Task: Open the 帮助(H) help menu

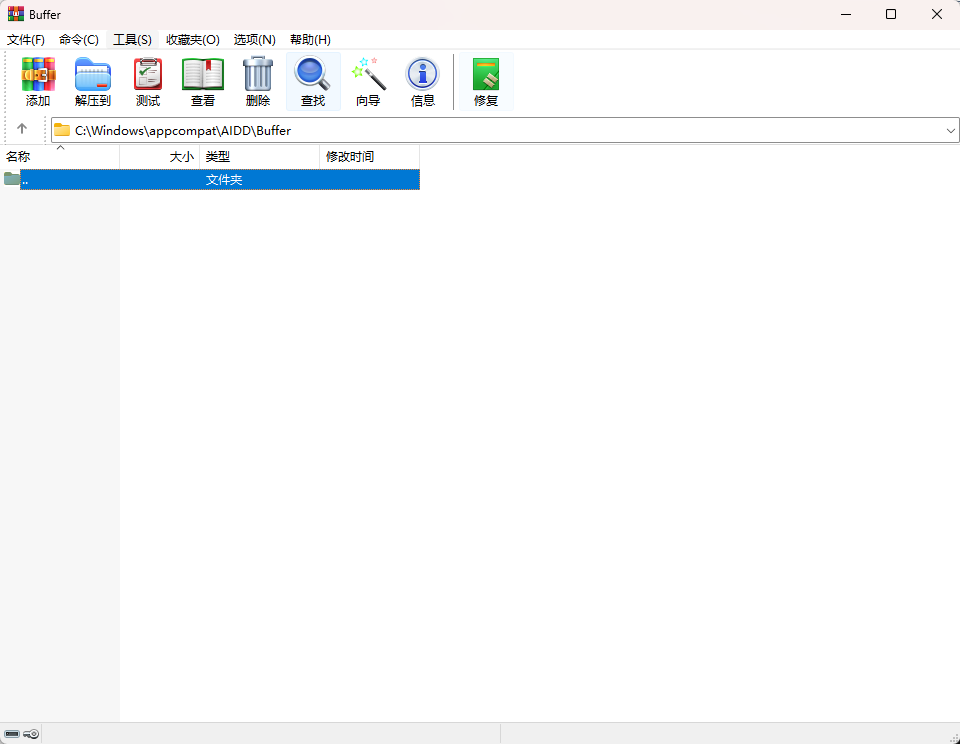Action: tap(310, 40)
